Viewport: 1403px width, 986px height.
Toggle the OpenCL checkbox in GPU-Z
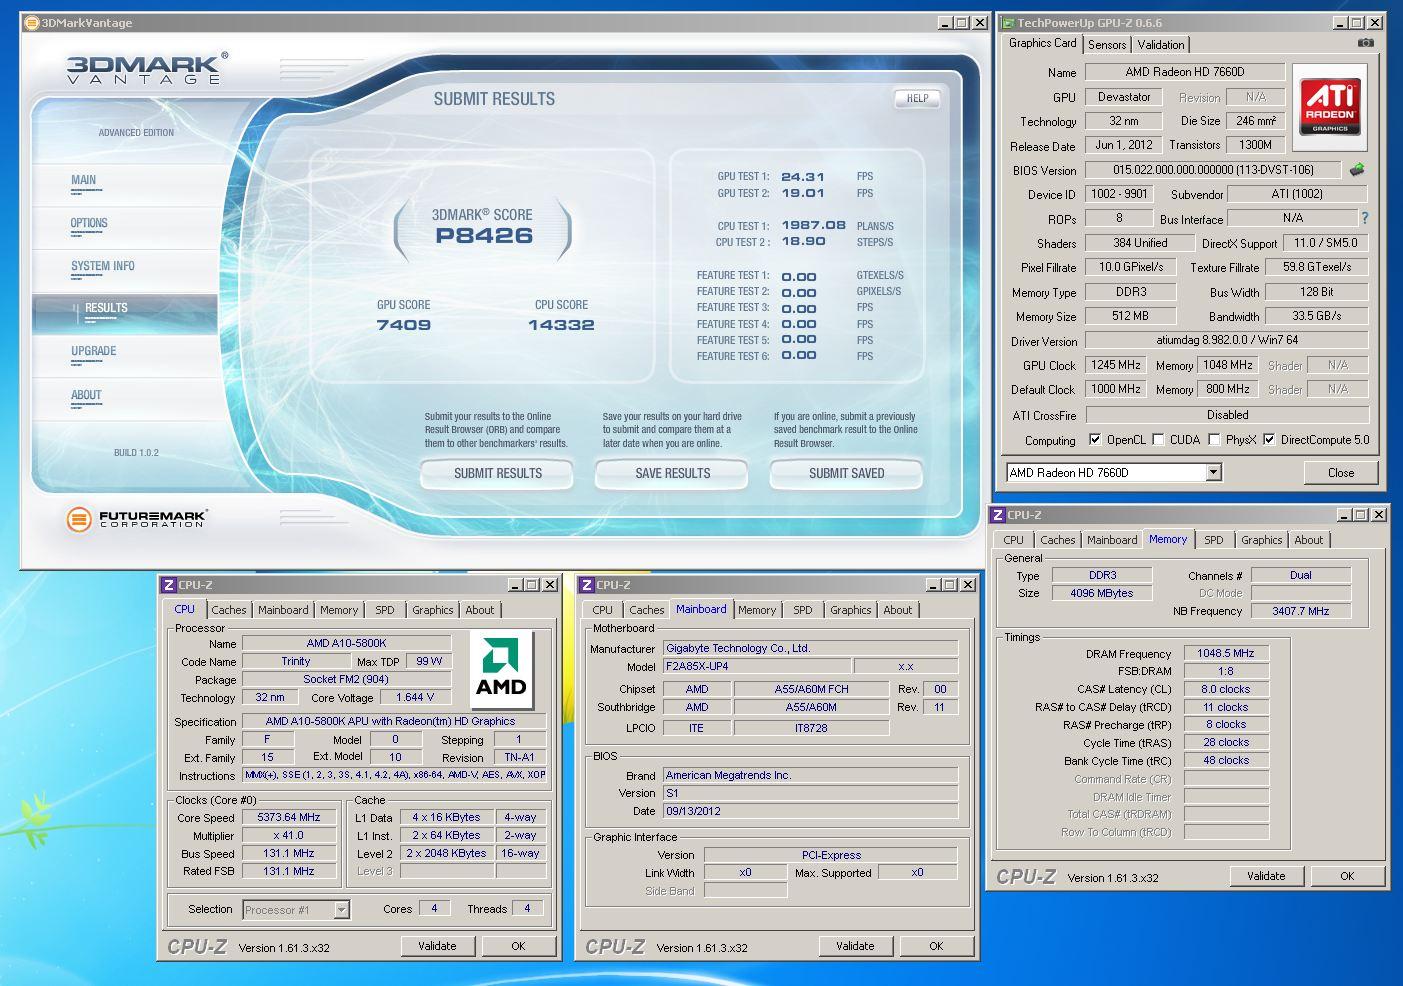(x=1095, y=439)
